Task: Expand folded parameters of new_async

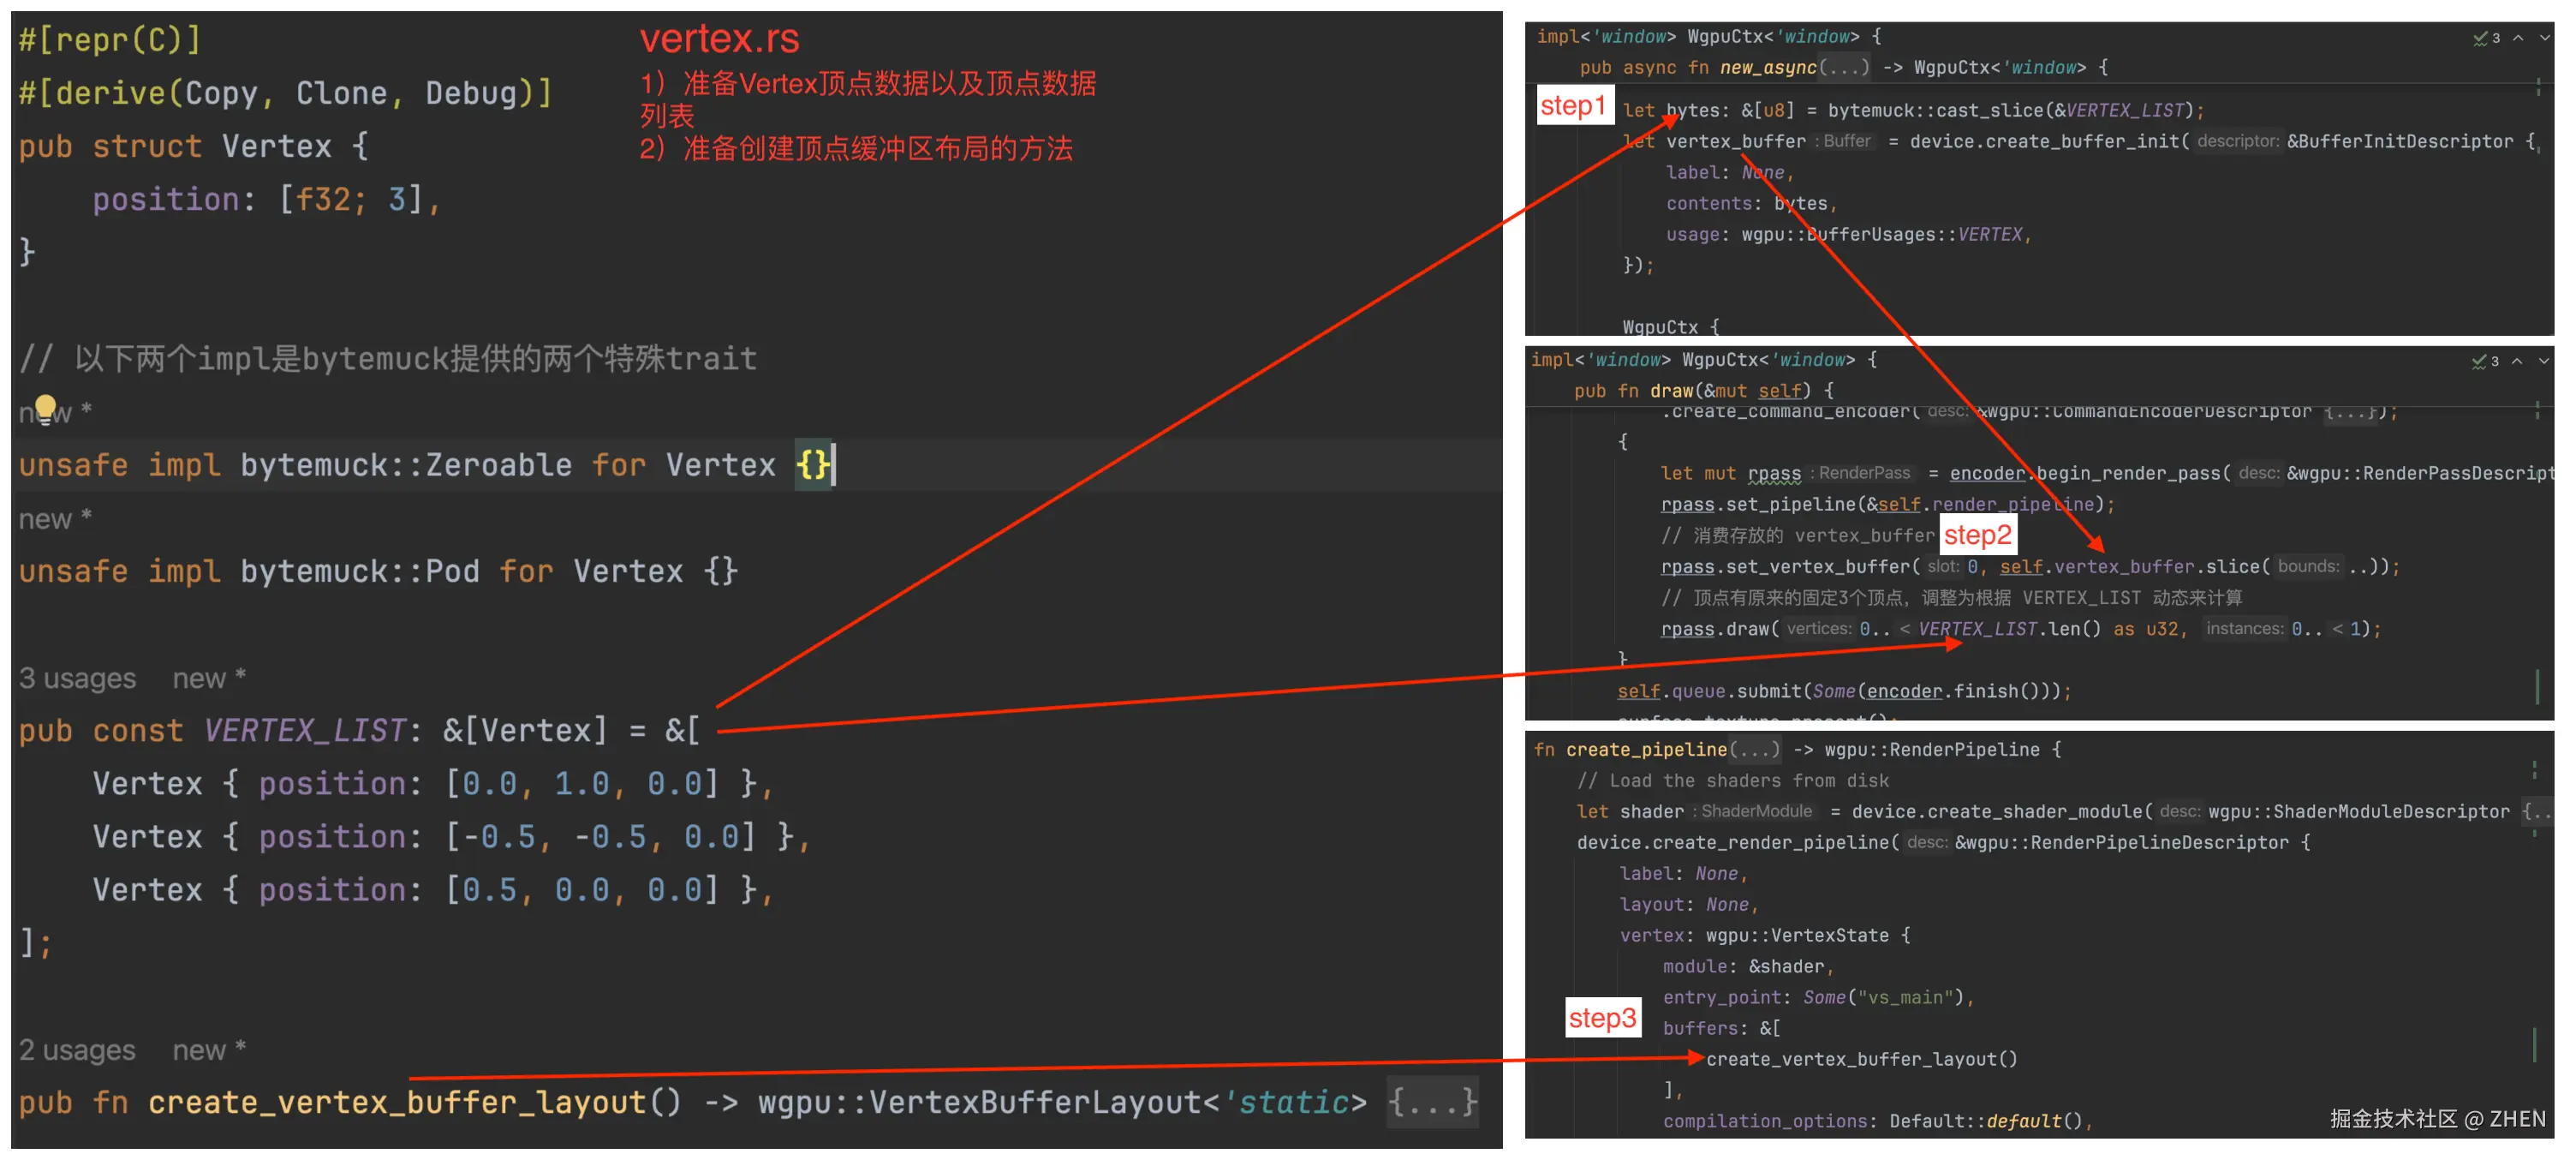Action: 1843,68
